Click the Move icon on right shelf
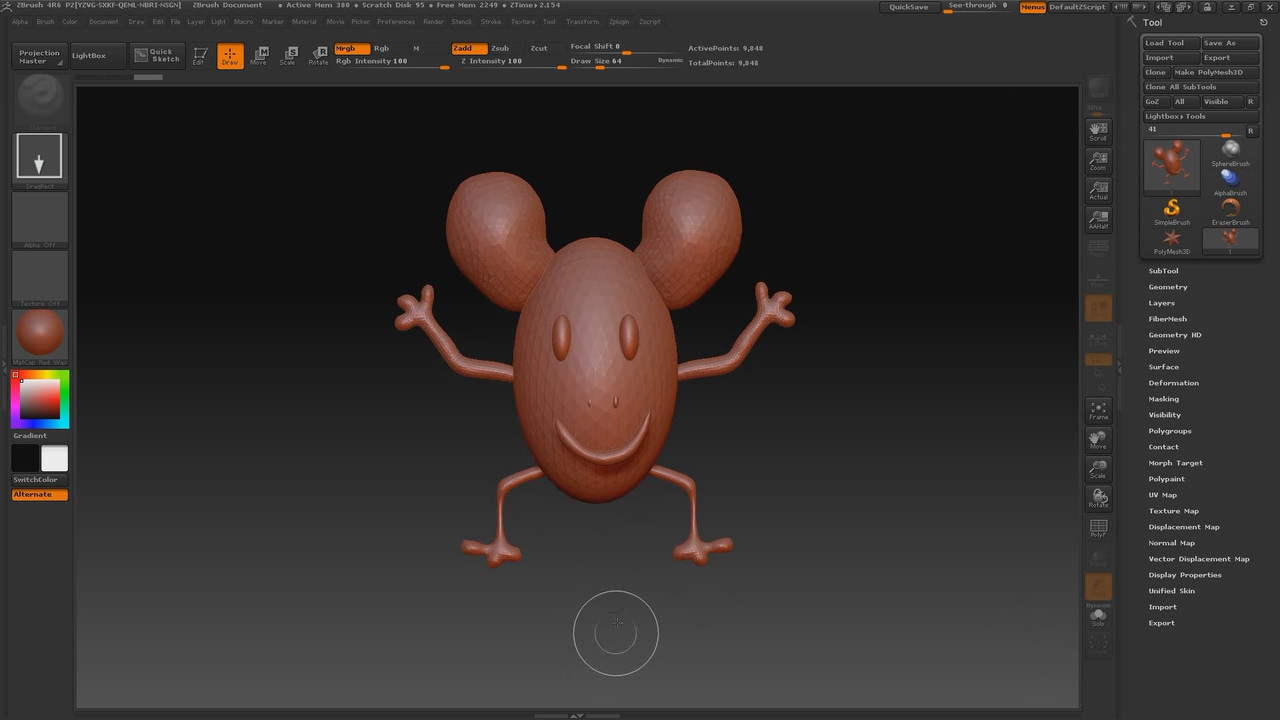Screen dimensions: 1280x720 pos(1098,439)
